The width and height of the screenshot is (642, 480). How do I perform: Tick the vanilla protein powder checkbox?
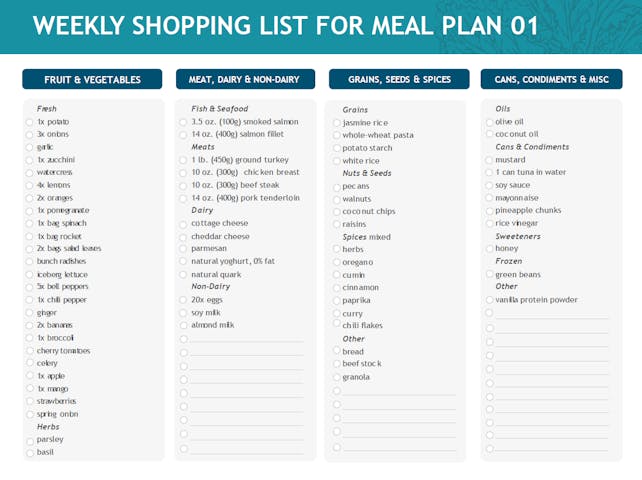coord(489,300)
